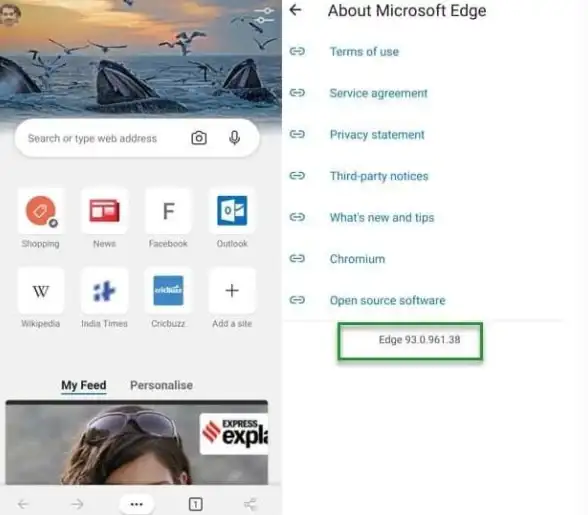This screenshot has height=515, width=588.
Task: Open the Chromium link
Action: 357,259
